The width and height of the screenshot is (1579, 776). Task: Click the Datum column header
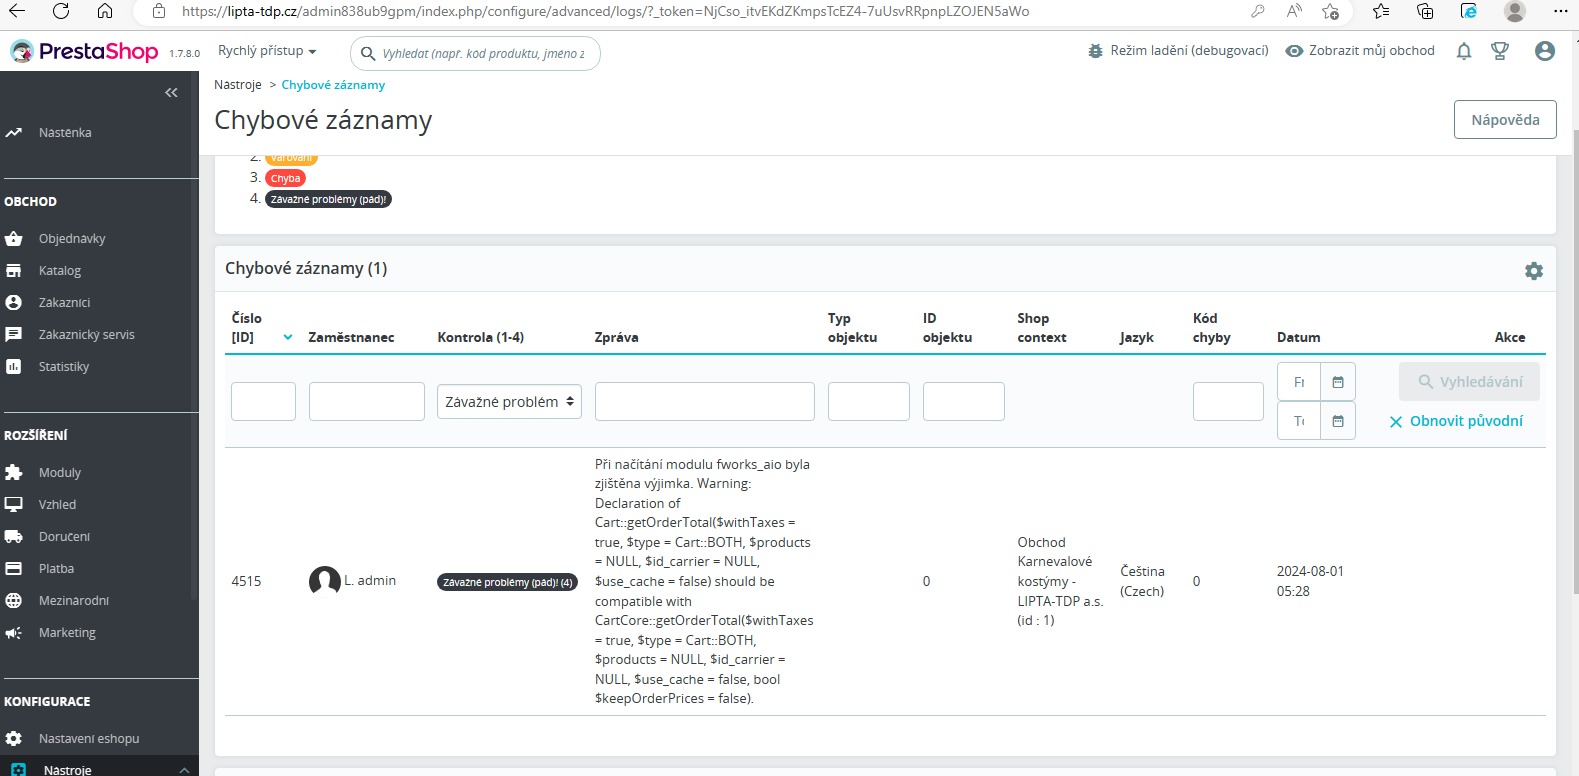(x=1298, y=337)
